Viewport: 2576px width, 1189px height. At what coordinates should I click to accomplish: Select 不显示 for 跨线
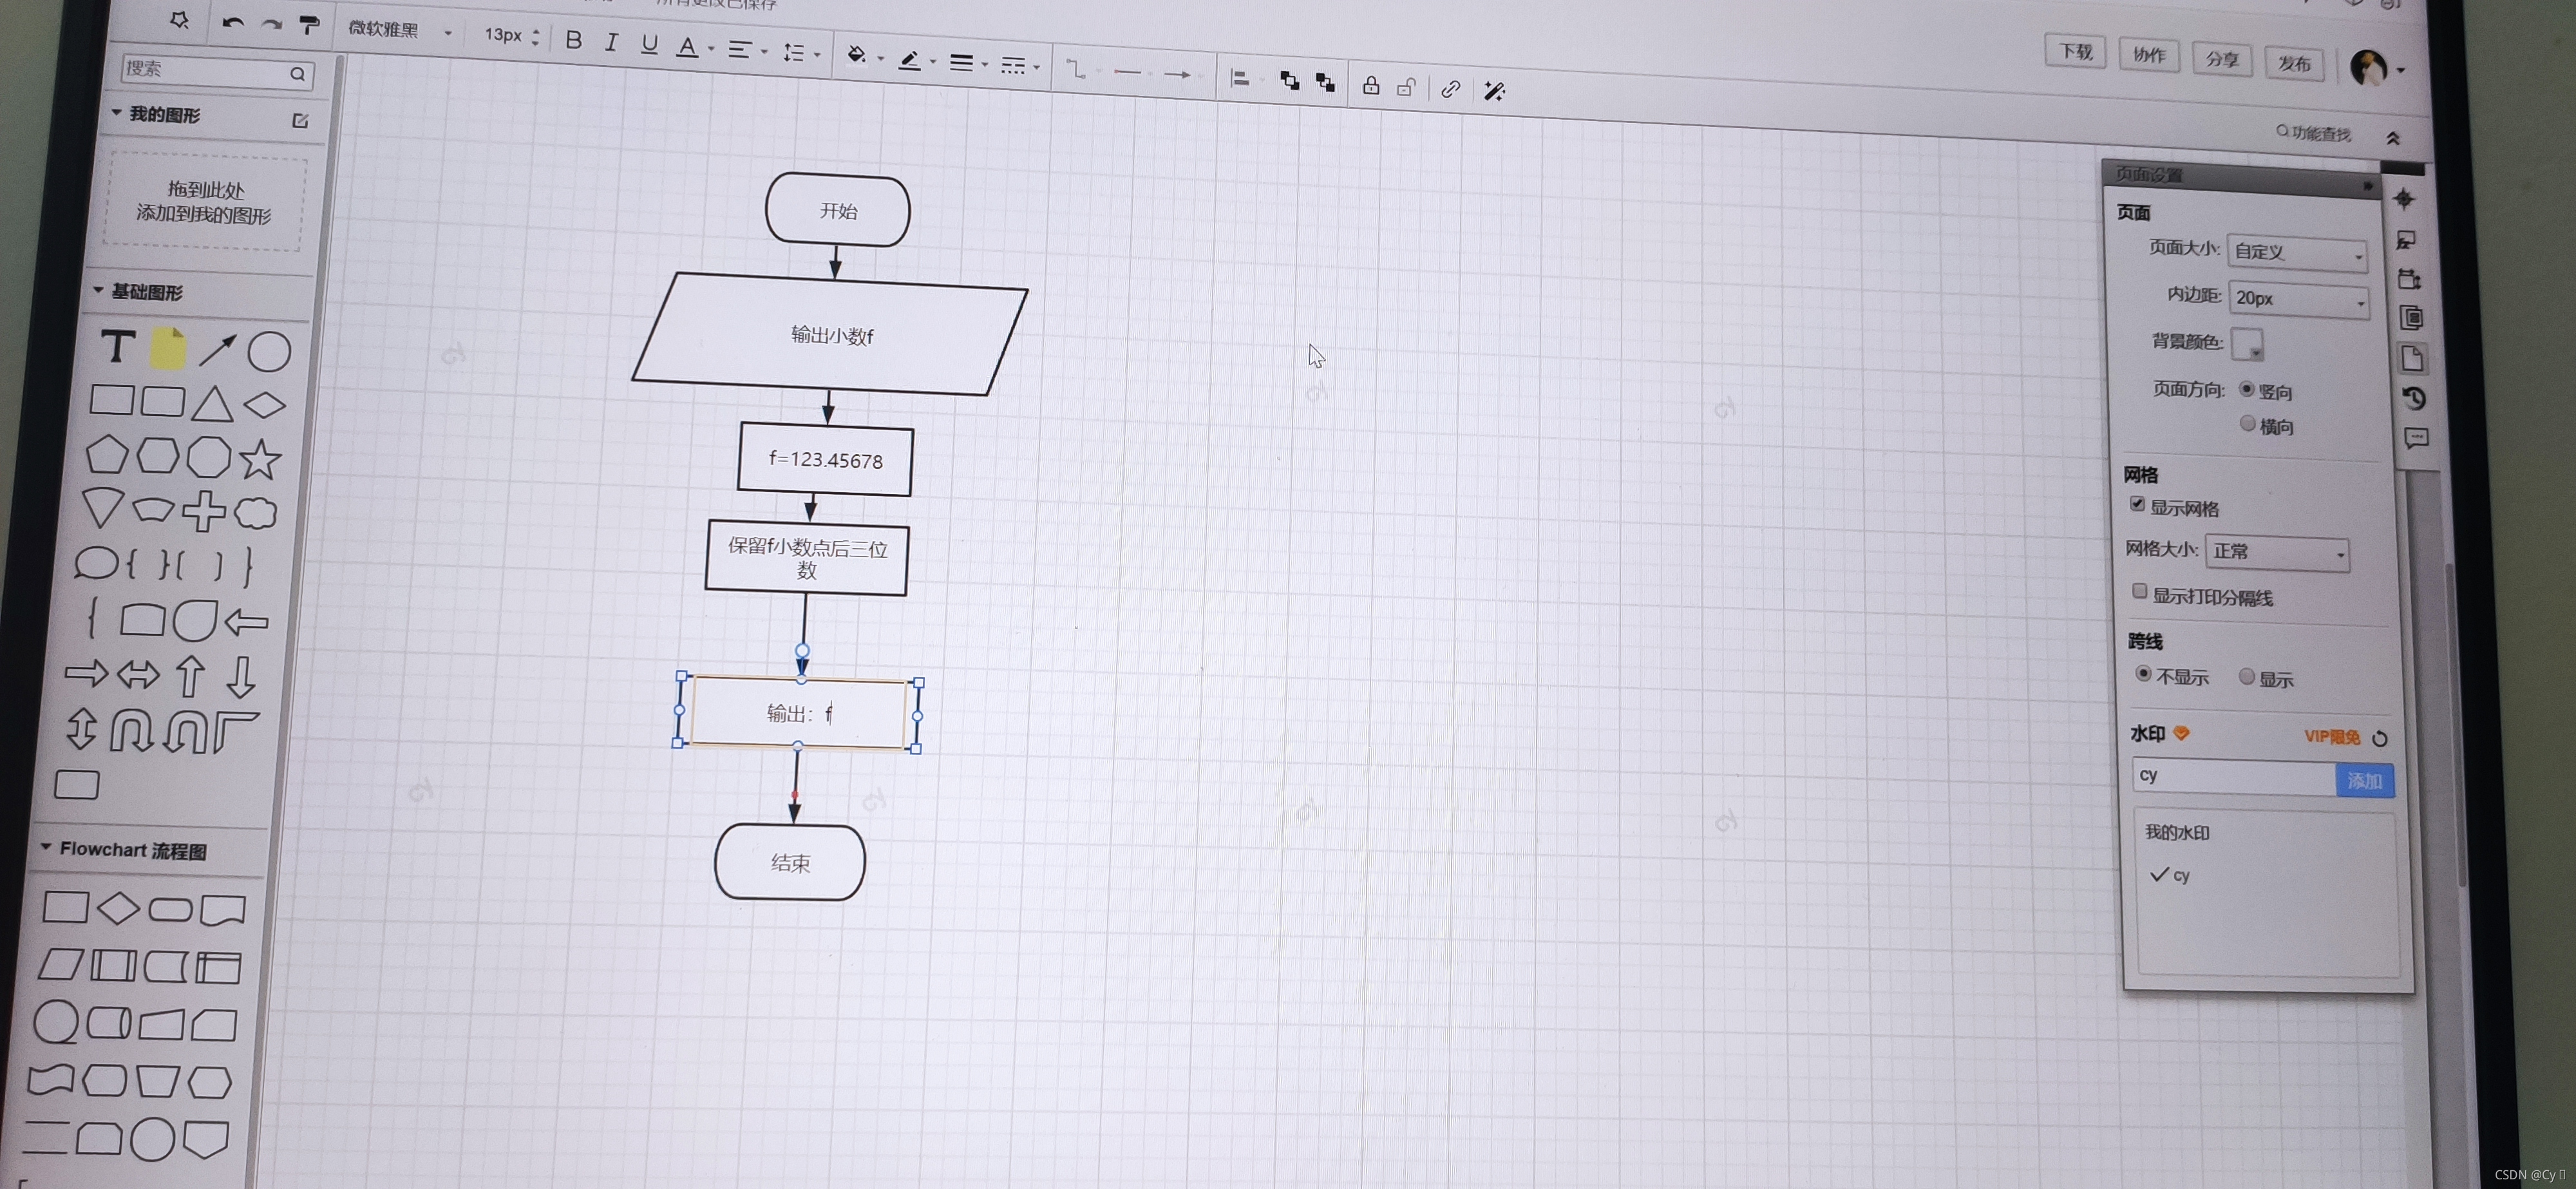pos(2143,674)
